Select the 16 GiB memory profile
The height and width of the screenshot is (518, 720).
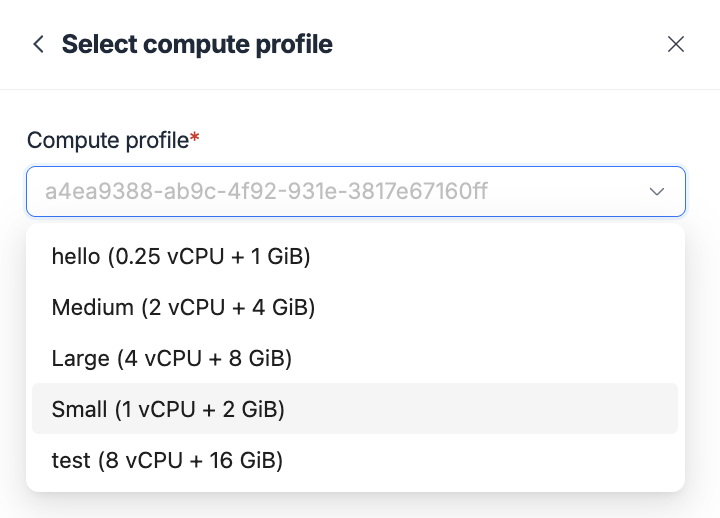click(168, 460)
